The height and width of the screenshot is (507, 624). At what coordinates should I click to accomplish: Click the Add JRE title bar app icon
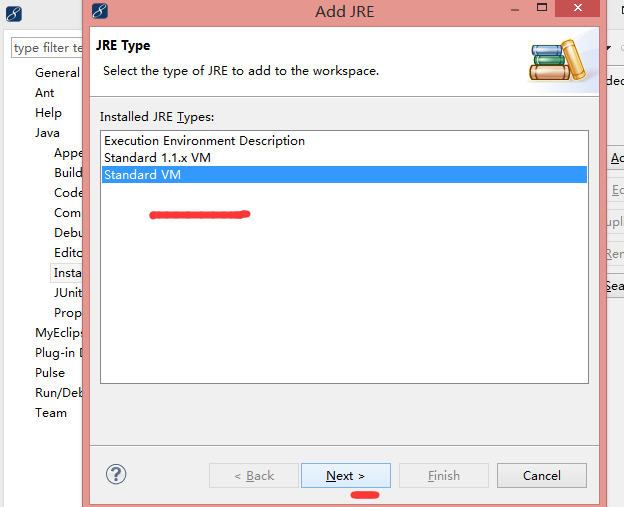coord(99,11)
